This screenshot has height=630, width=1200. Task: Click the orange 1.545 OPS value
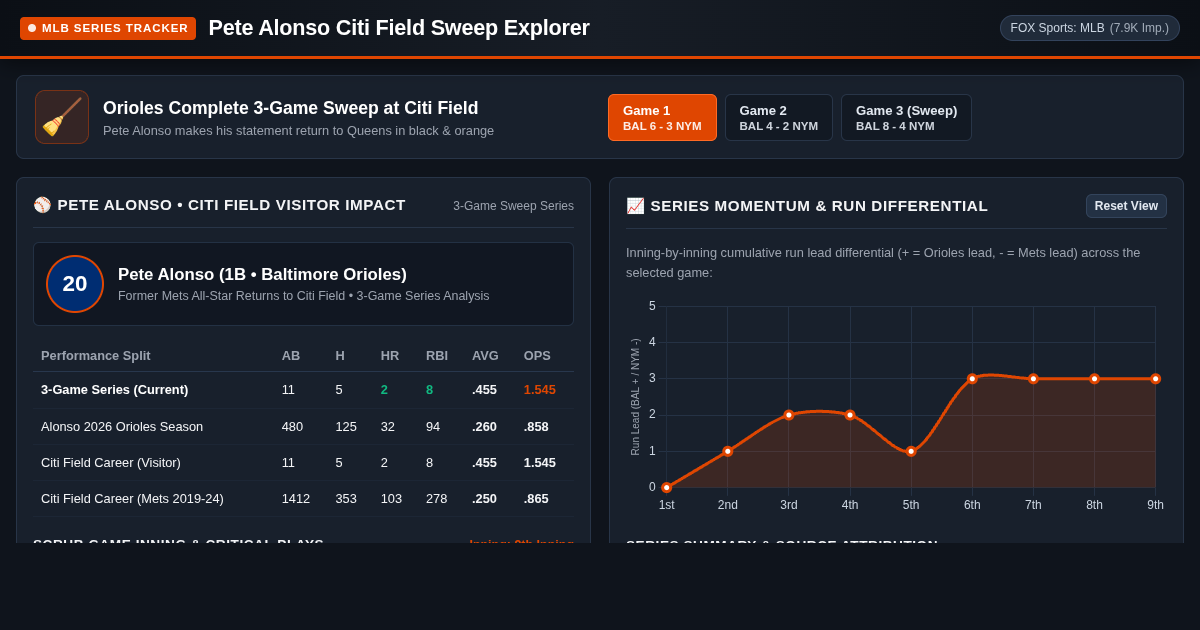coord(540,390)
